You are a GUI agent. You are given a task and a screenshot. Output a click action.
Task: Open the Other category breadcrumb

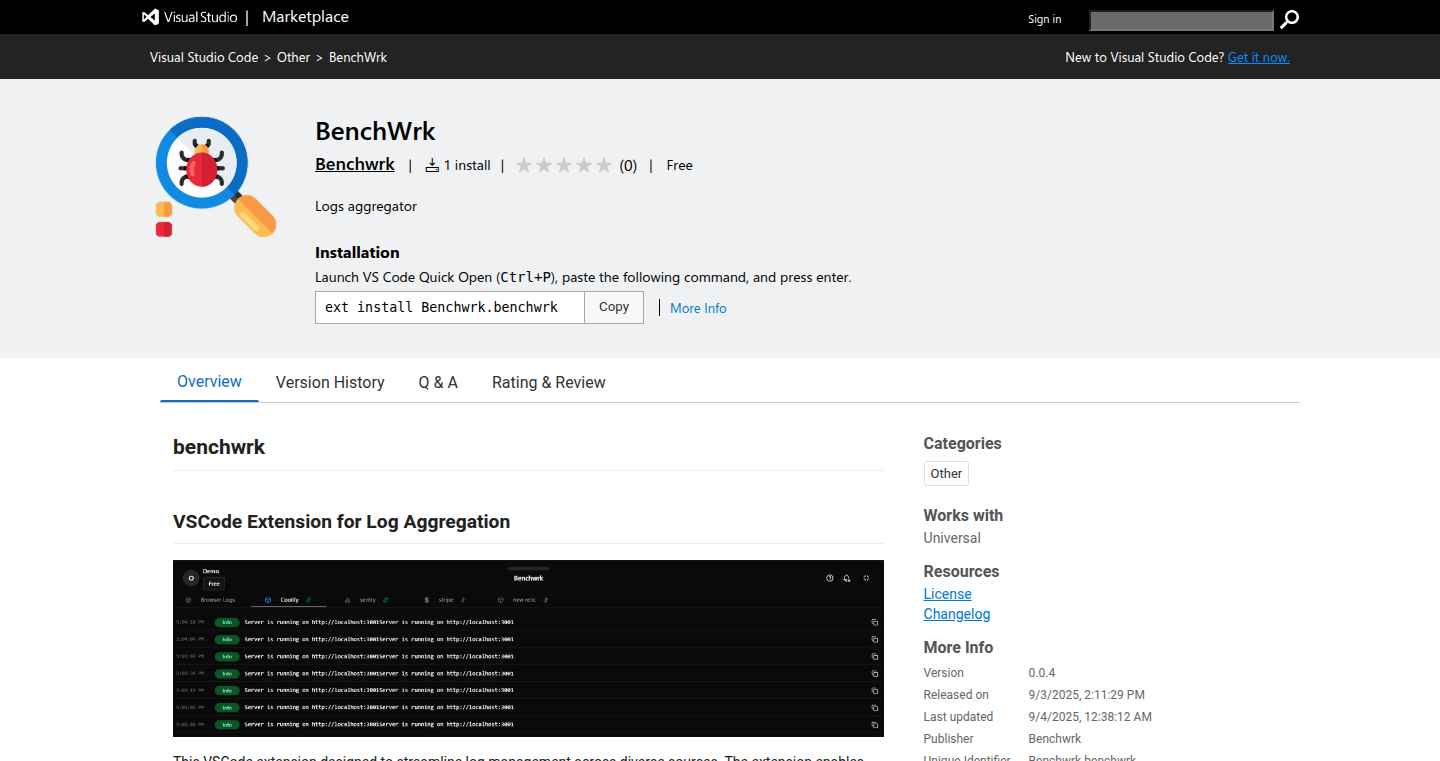coord(293,57)
